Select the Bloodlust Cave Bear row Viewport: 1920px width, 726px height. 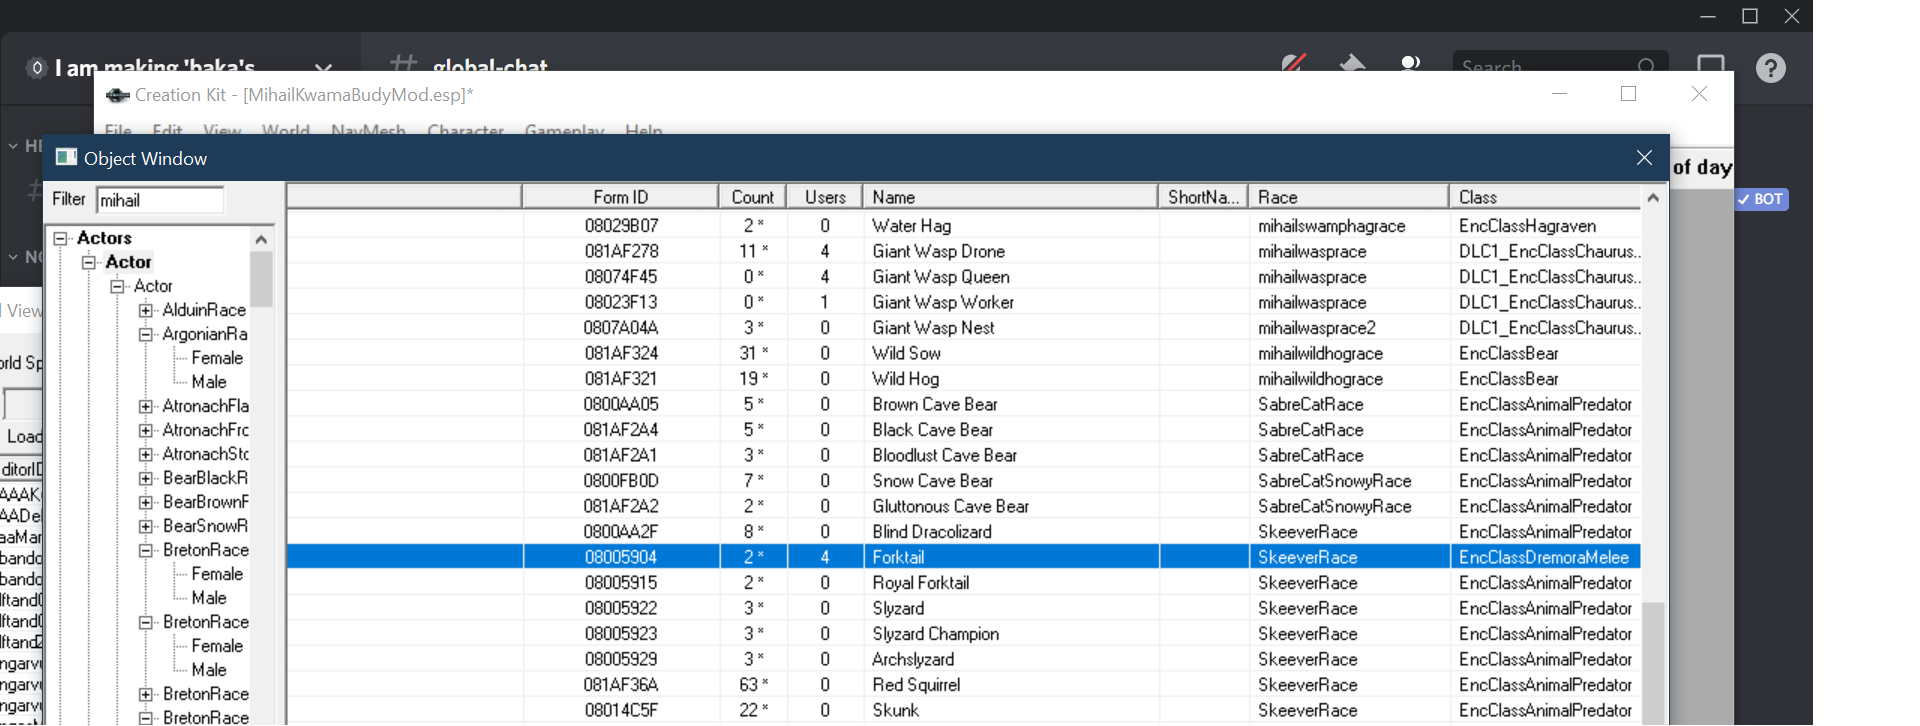pos(964,455)
